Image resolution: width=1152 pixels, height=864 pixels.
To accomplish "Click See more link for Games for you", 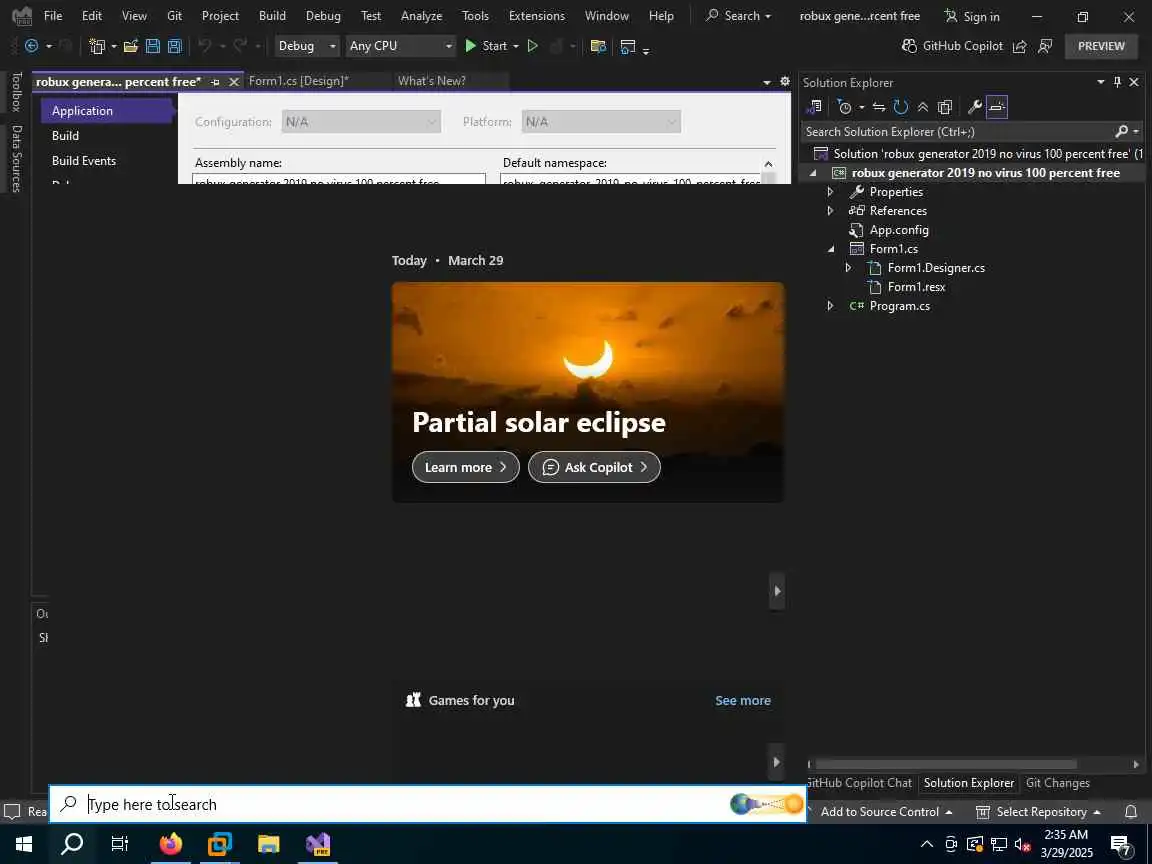I will tap(743, 701).
